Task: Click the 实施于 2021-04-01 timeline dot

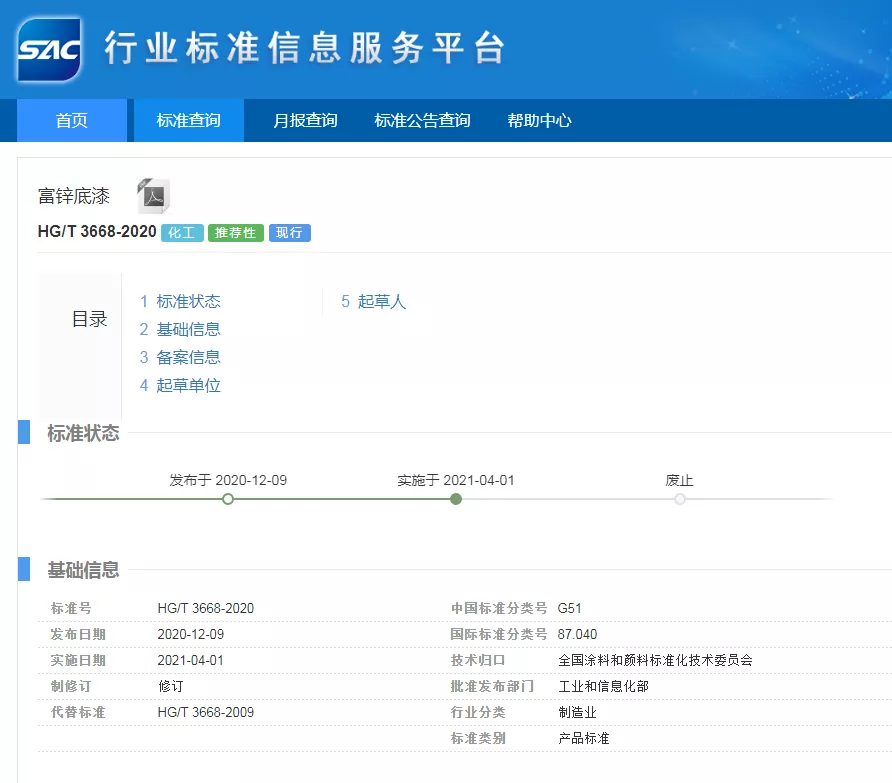Action: coord(456,498)
